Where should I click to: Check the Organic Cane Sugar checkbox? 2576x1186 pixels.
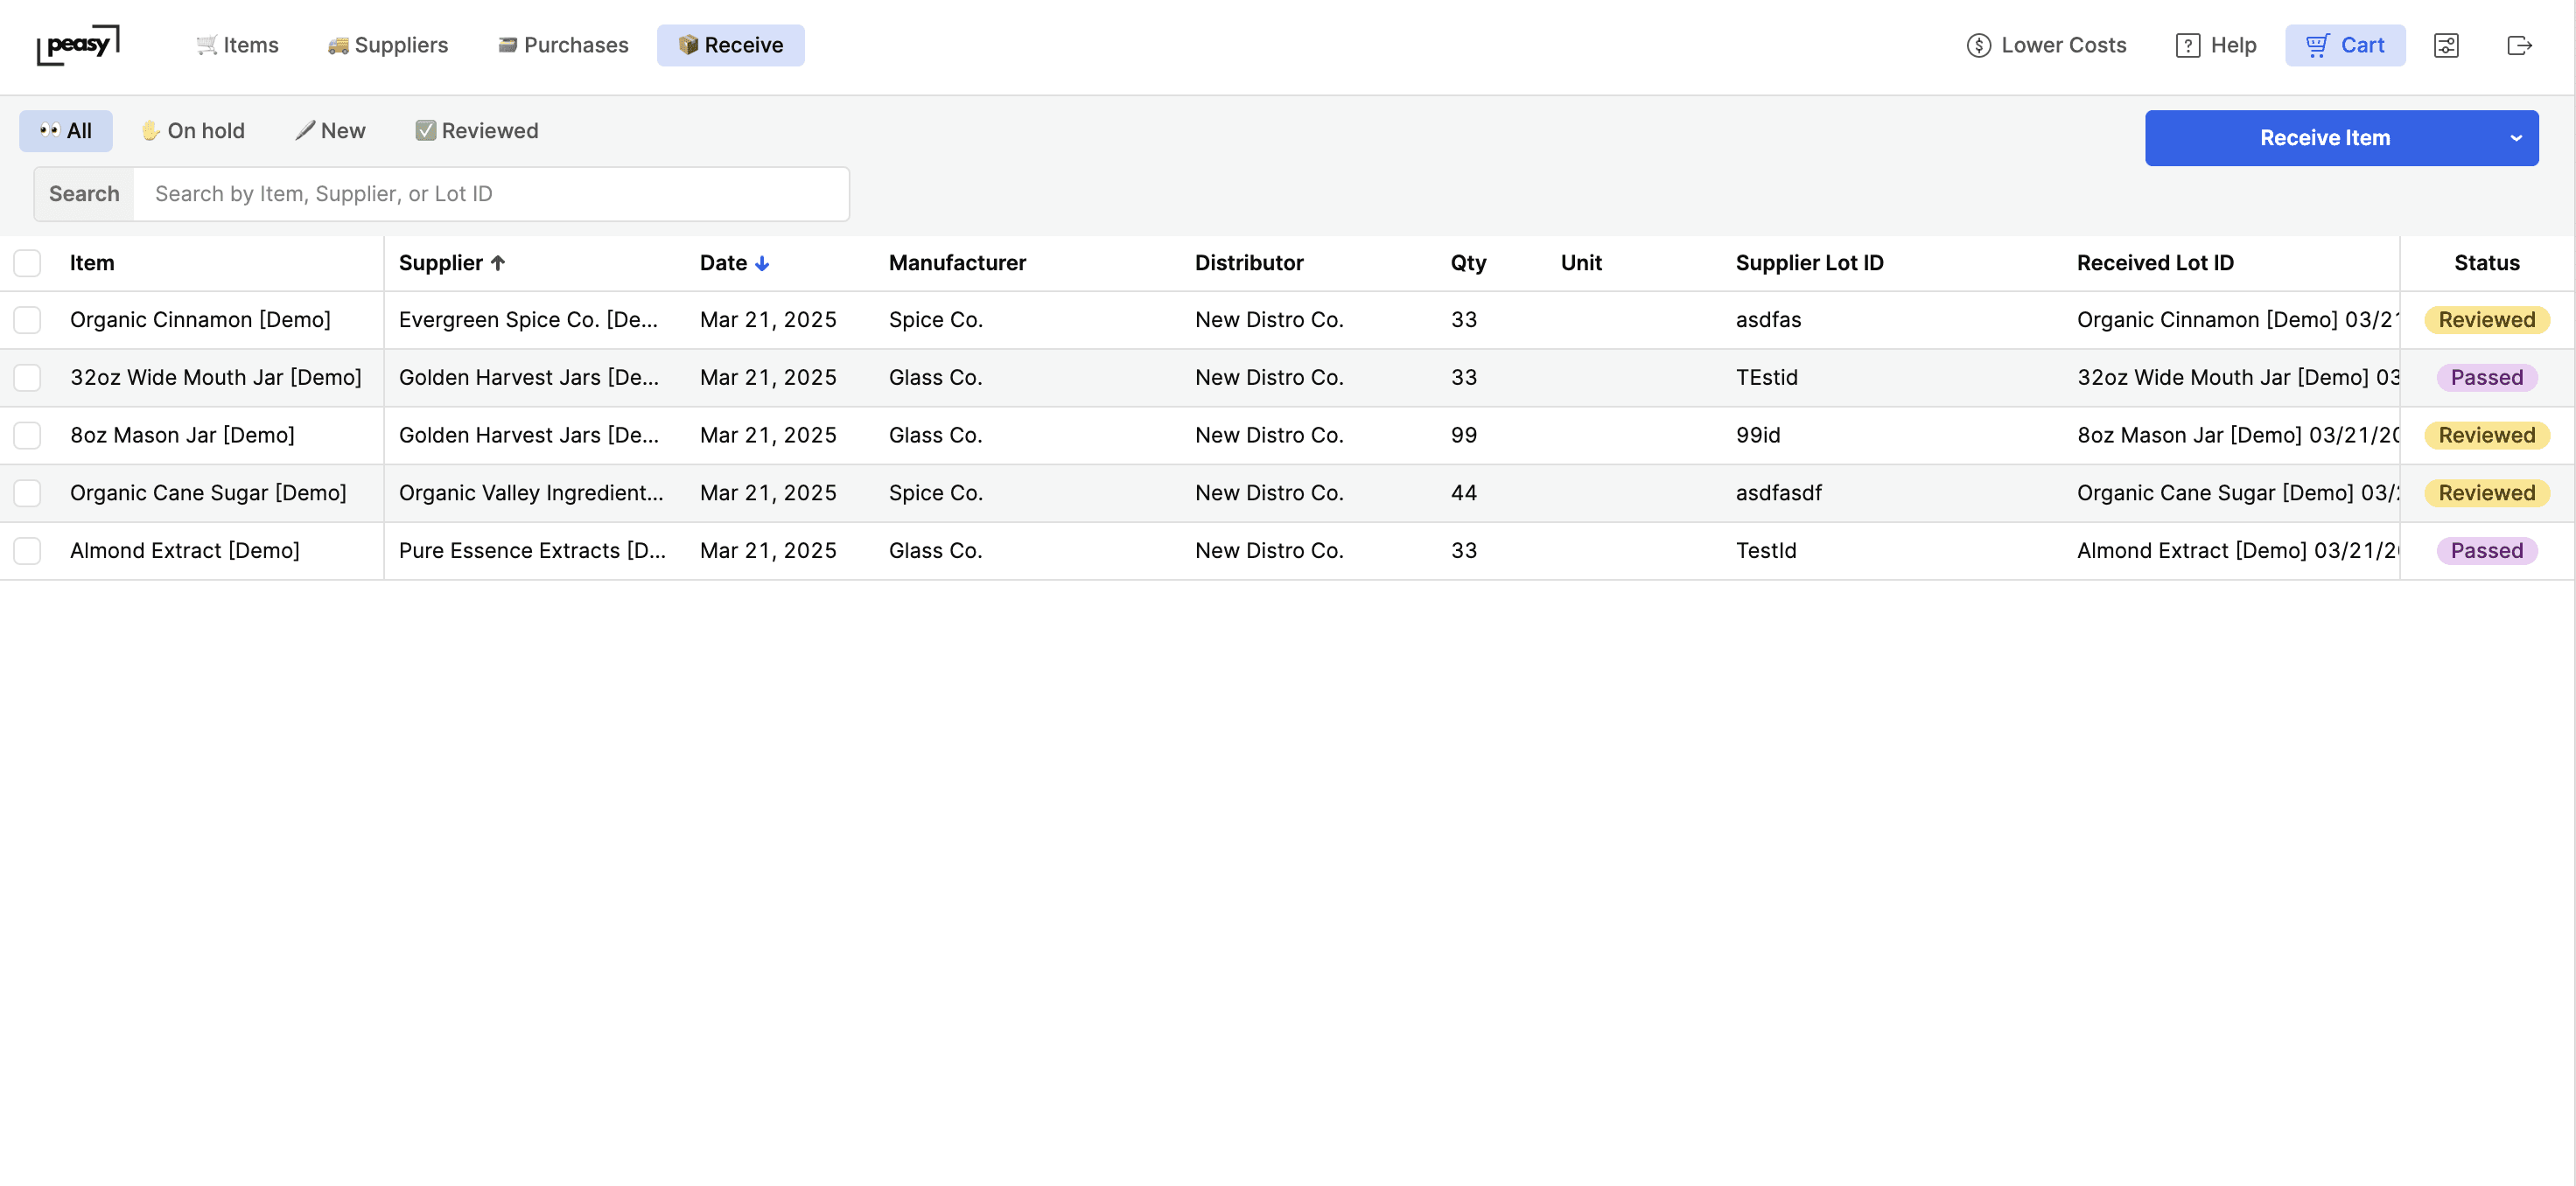click(27, 493)
